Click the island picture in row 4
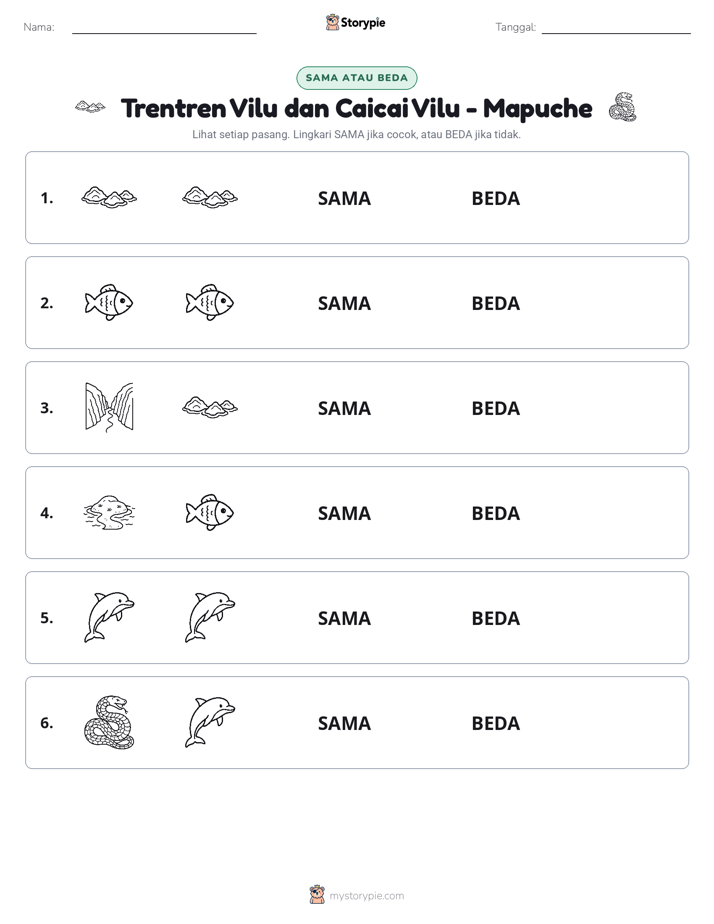 109,513
